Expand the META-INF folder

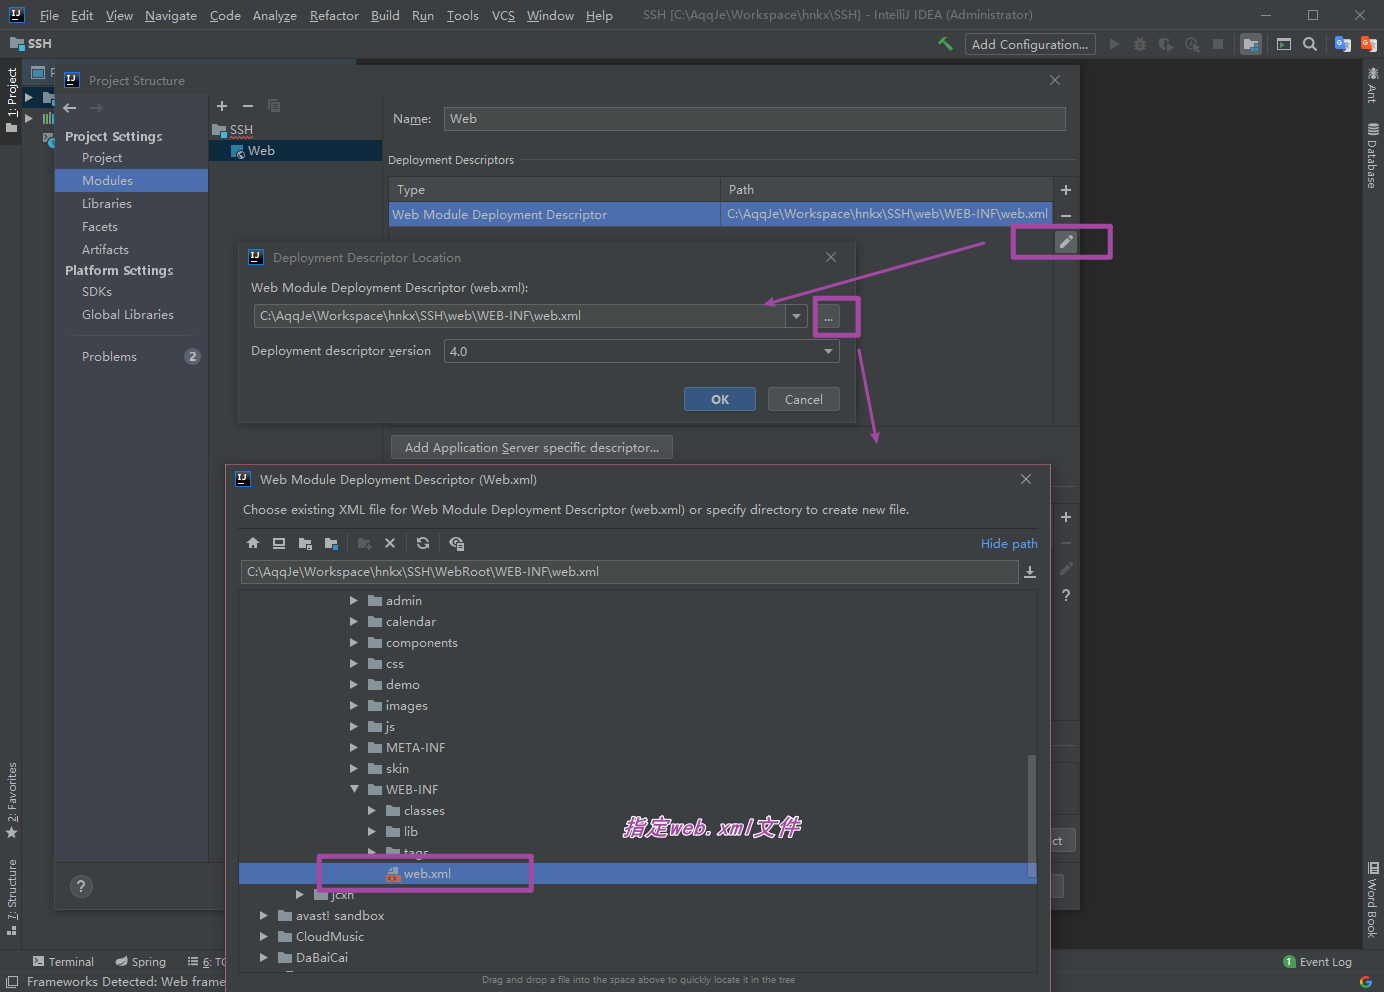[354, 748]
